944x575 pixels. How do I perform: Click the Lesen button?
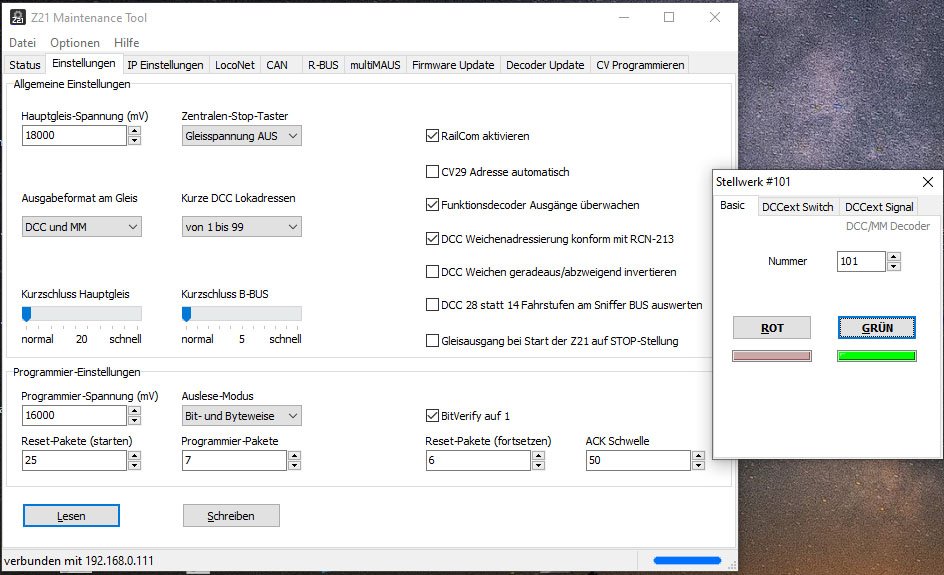tap(71, 516)
